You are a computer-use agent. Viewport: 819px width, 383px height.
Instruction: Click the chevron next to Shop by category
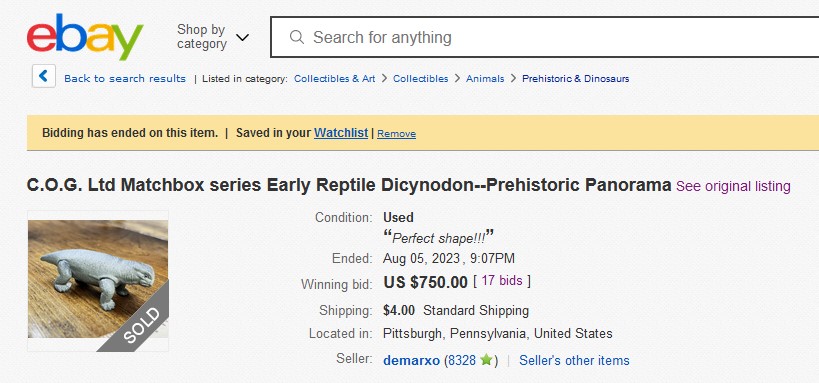(242, 38)
